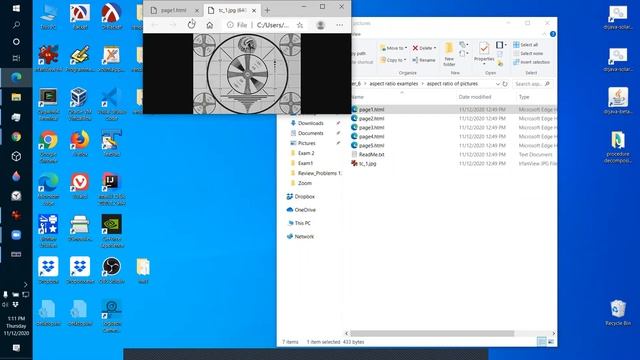The image size is (640, 360).
Task: Open Properties in Explorer ribbon
Action: pos(484,53)
